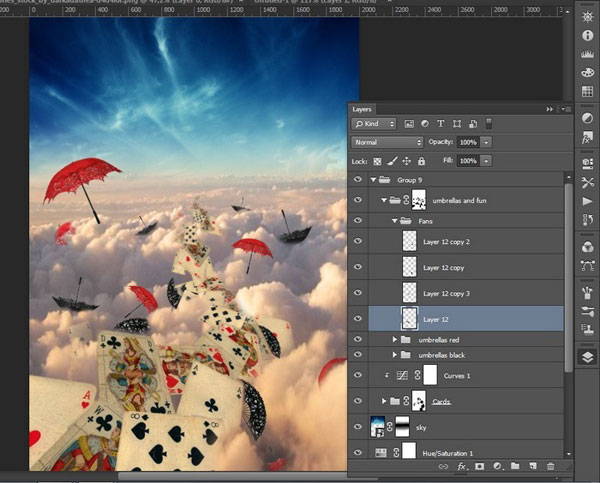Open the Fill slider dropdown arrow
Viewport: 600px width, 483px height.
coord(486,161)
